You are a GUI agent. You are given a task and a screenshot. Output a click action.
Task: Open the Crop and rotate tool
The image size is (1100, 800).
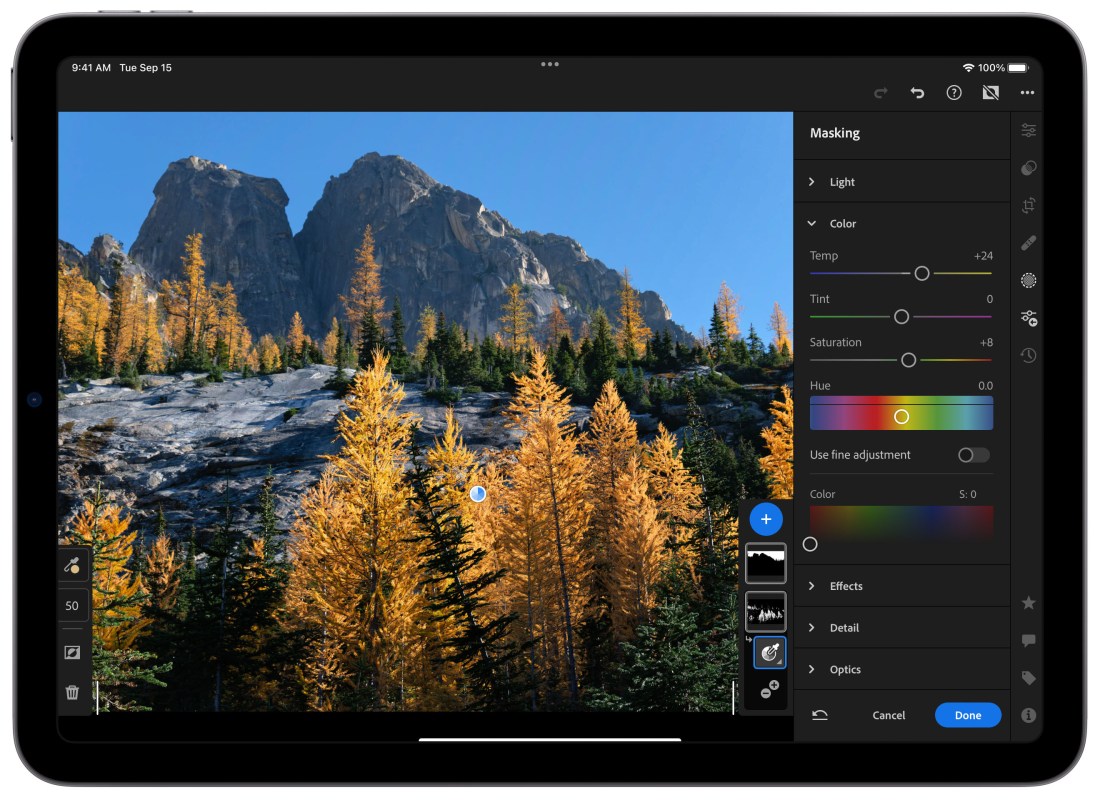pyautogui.click(x=1028, y=205)
